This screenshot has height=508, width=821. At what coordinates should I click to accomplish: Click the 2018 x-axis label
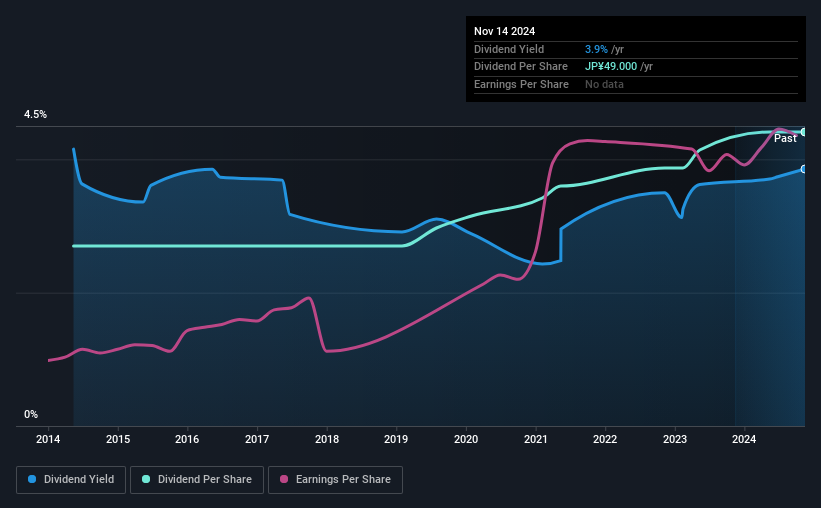327,439
